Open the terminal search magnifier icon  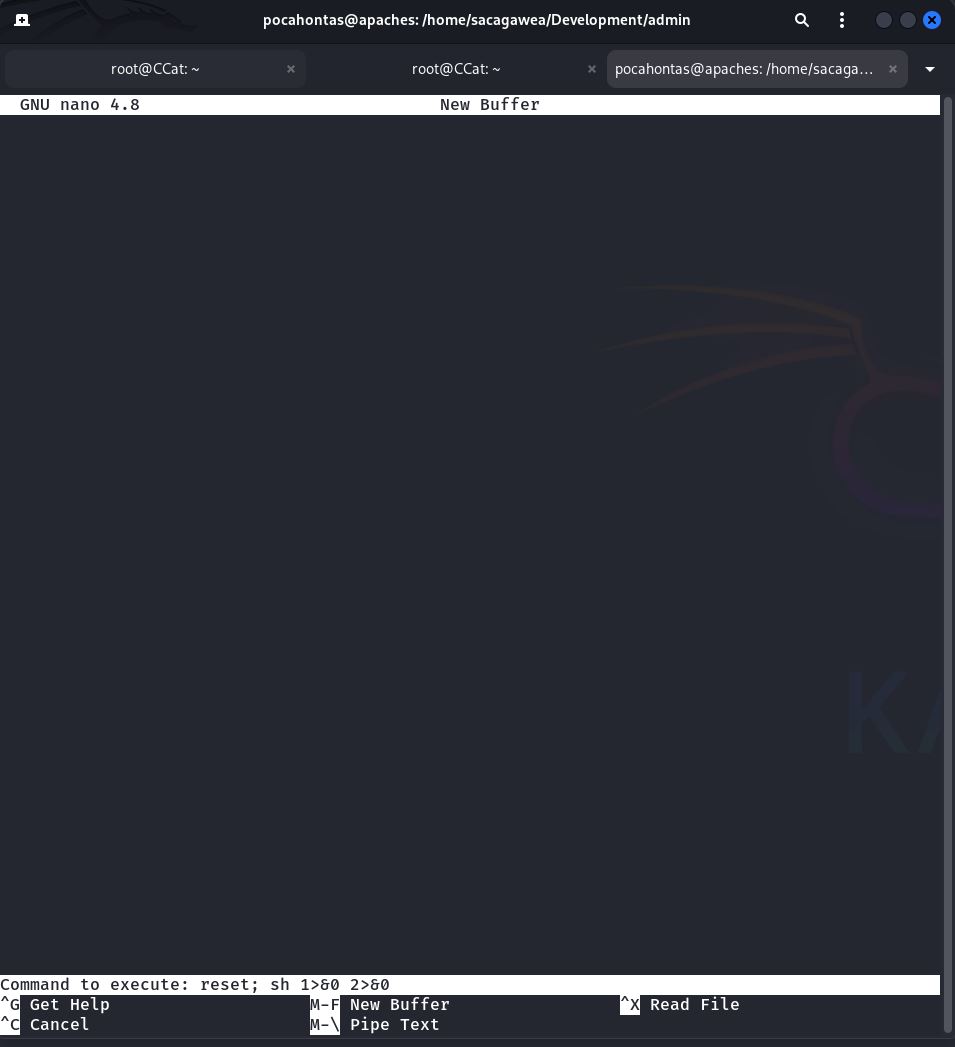(801, 20)
